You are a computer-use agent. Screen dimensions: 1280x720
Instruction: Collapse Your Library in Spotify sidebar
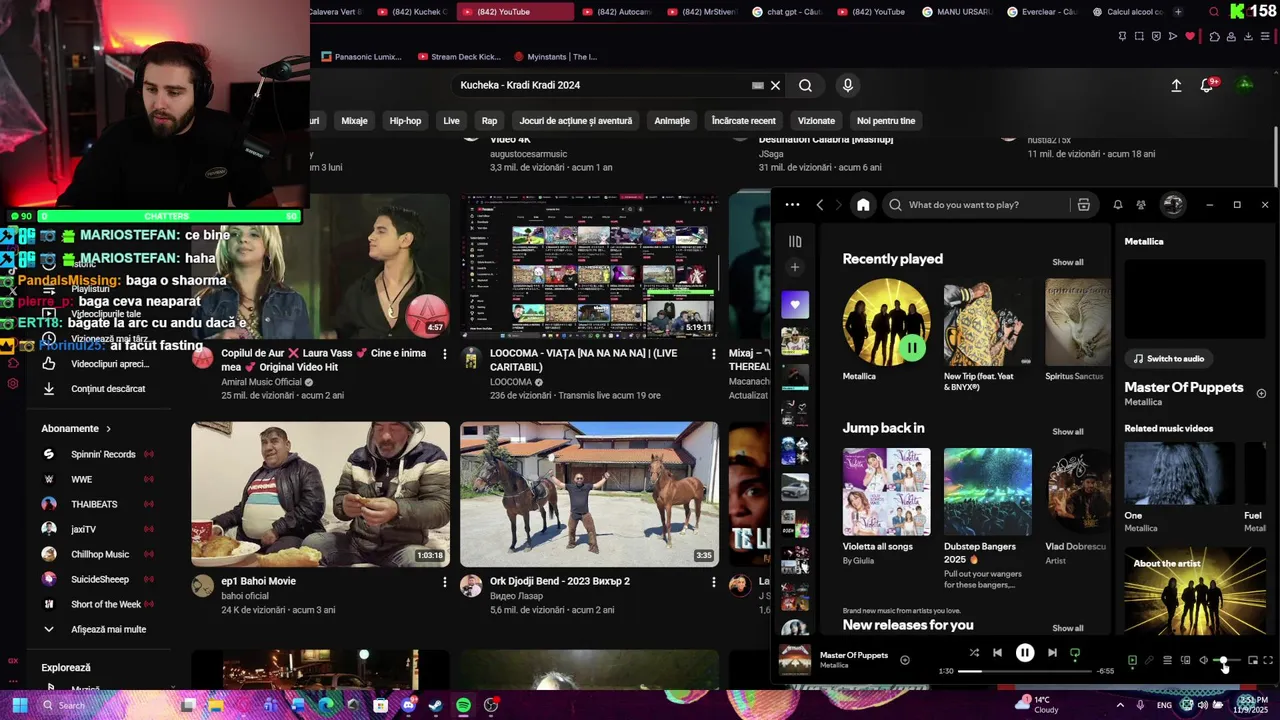795,241
